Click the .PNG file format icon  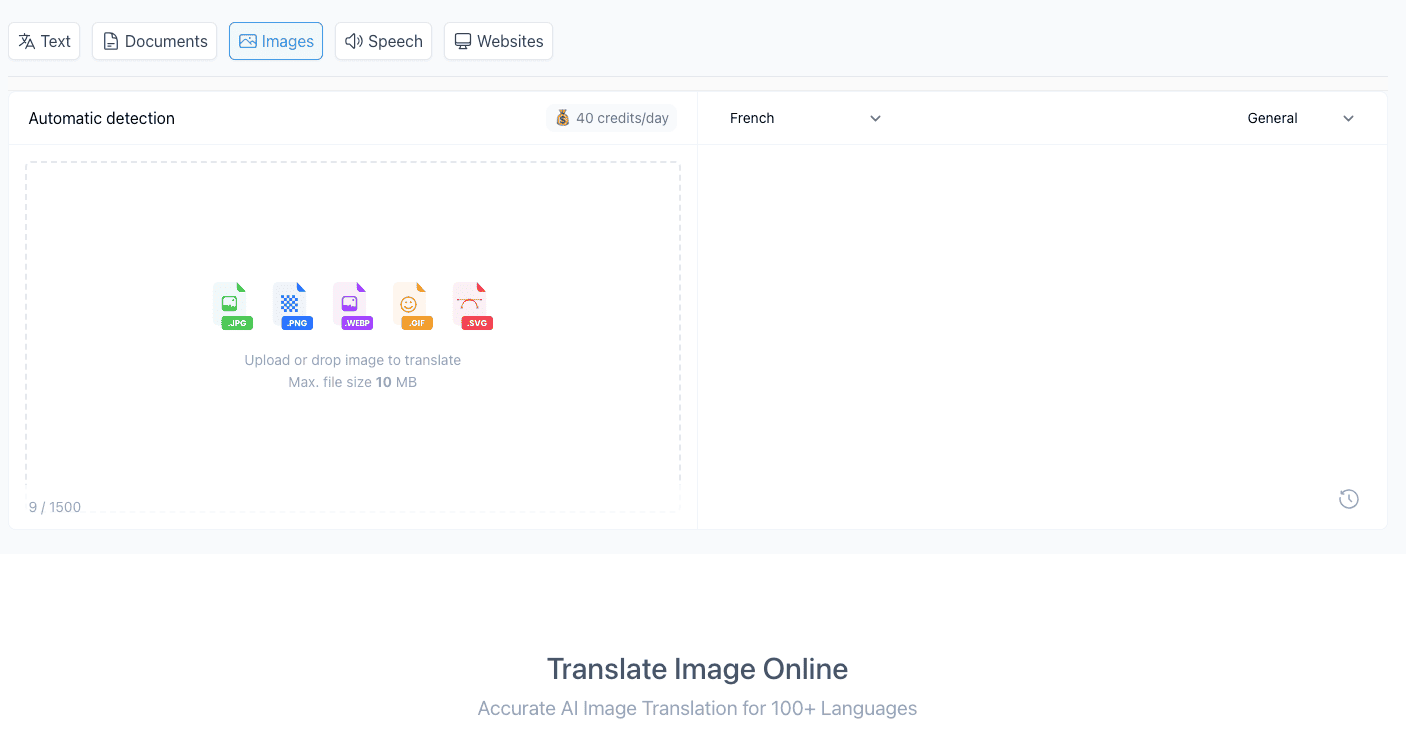[x=294, y=305]
